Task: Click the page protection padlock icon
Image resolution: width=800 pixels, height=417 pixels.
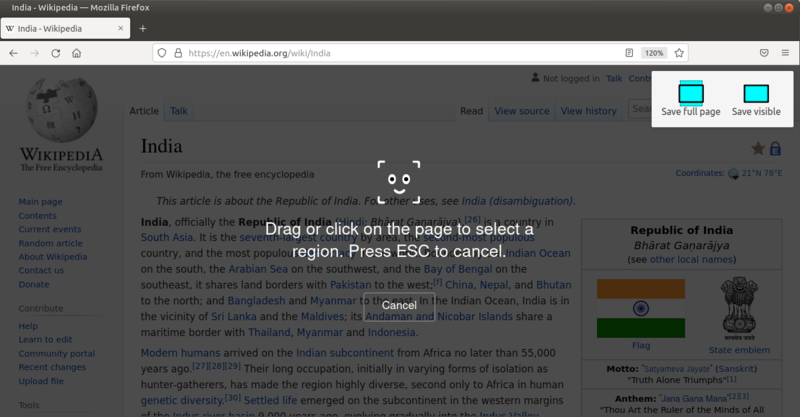Action: [775, 149]
